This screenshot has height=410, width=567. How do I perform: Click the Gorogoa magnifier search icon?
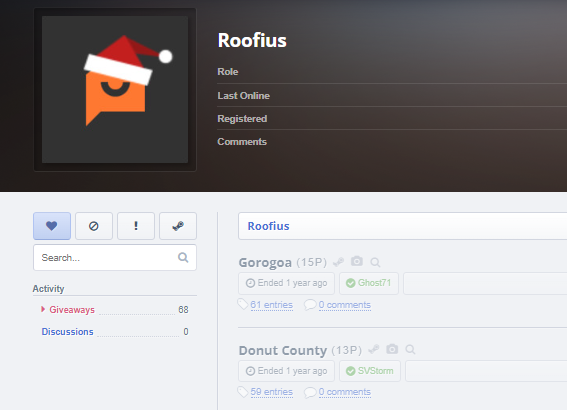[375, 262]
